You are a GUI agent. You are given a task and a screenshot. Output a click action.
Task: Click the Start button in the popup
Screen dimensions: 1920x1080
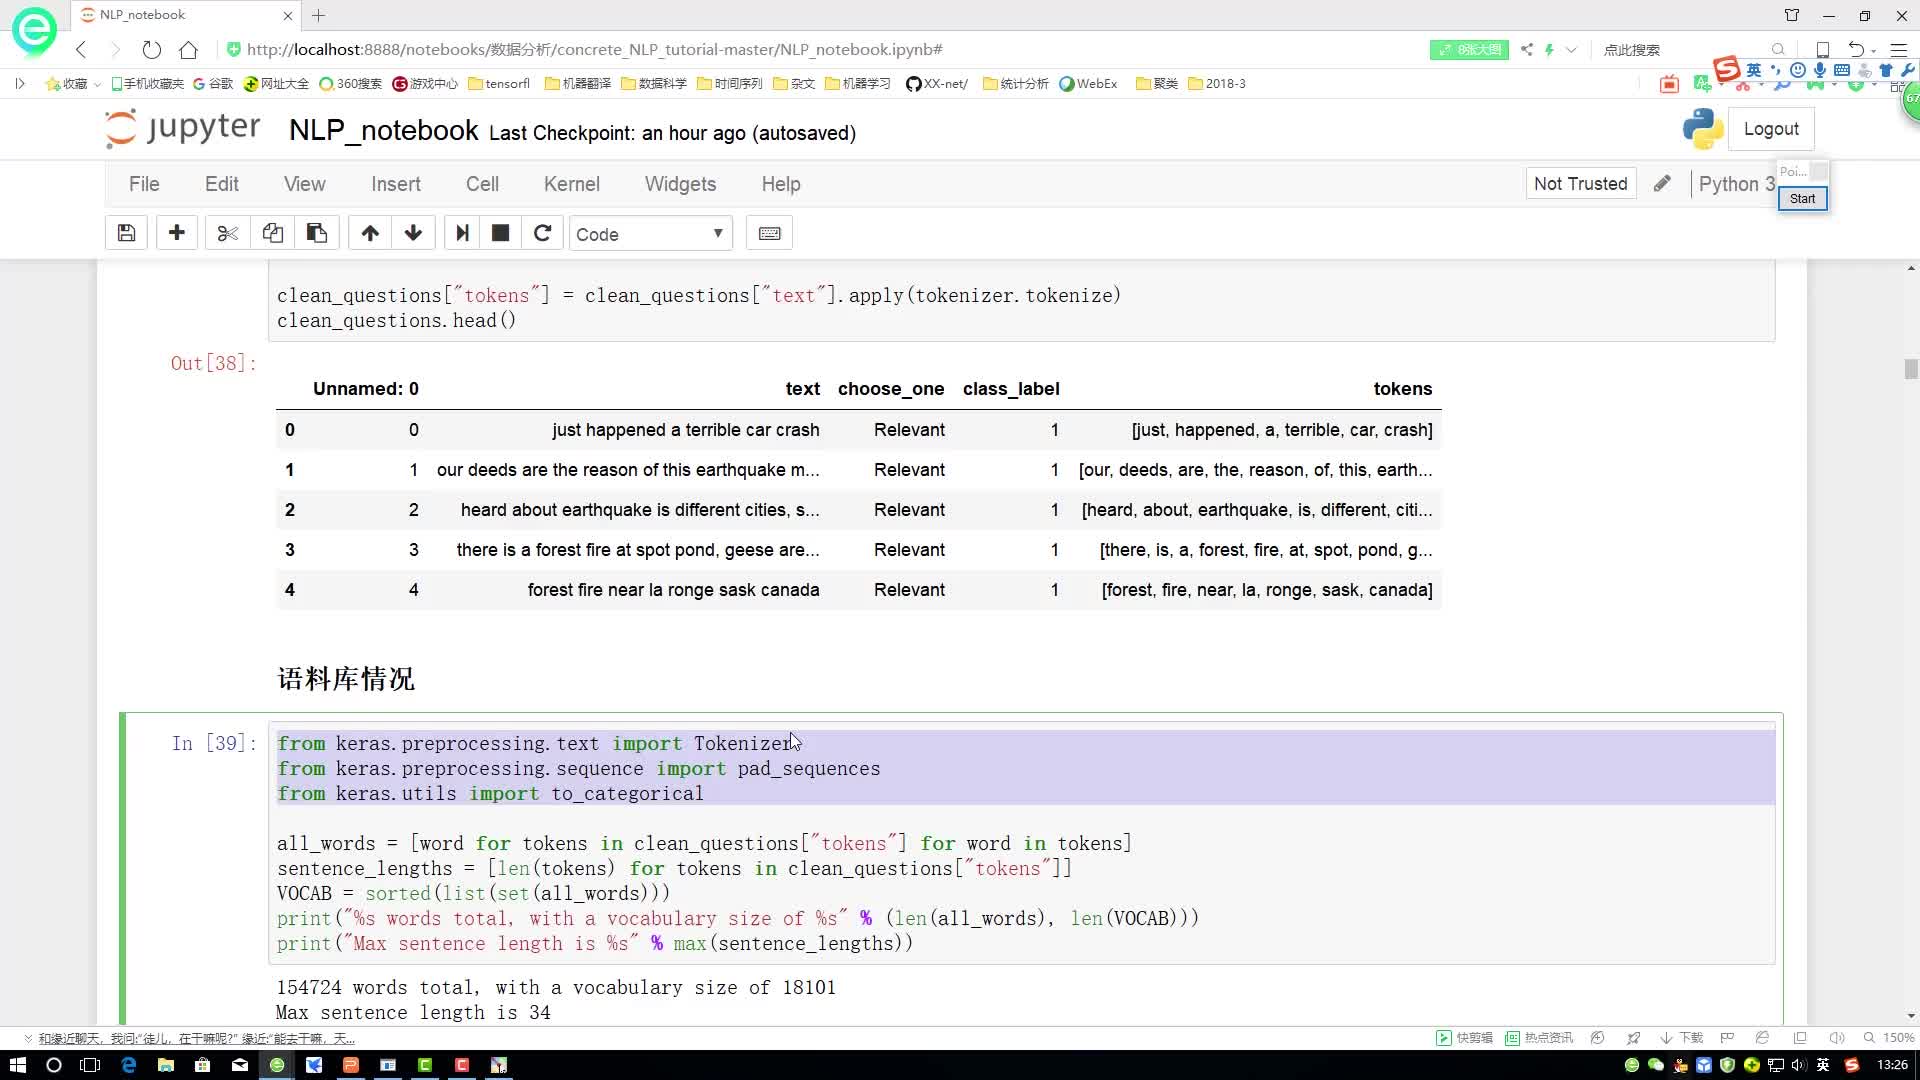1802,198
